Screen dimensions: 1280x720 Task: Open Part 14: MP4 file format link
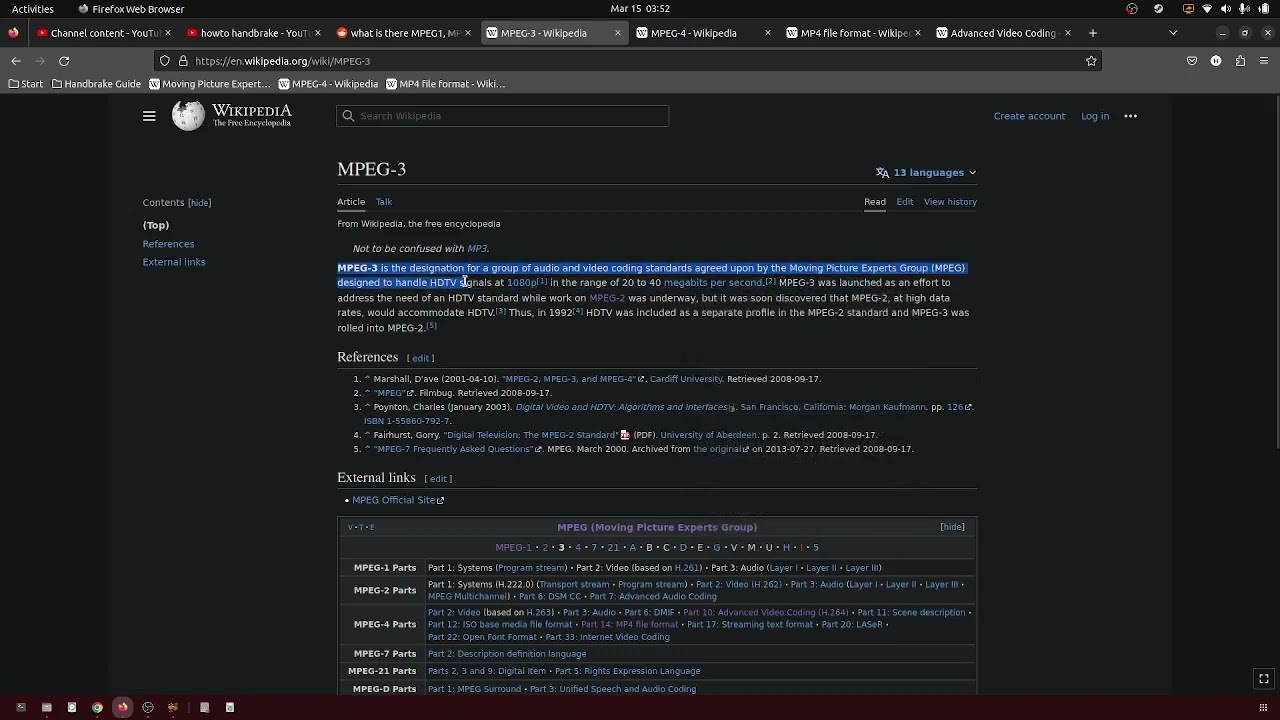(629, 625)
